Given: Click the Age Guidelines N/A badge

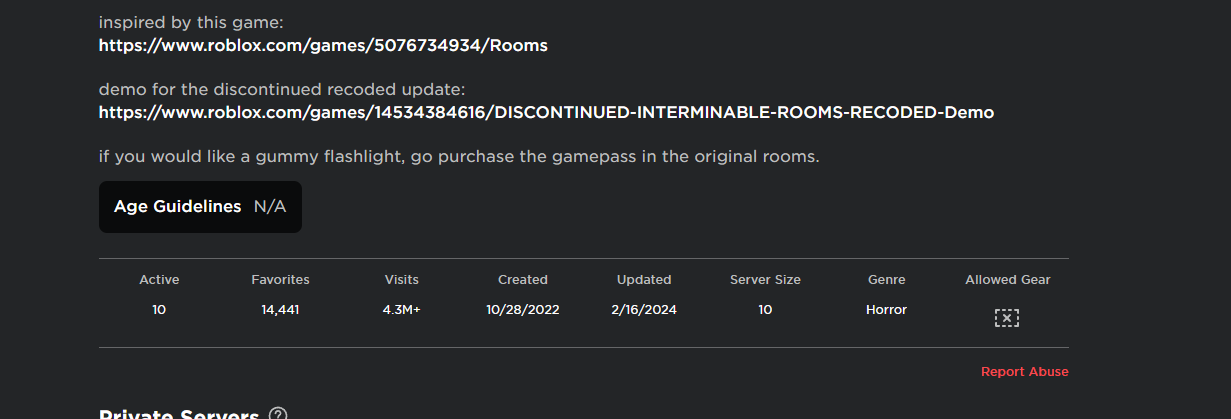Looking at the screenshot, I should (x=200, y=207).
